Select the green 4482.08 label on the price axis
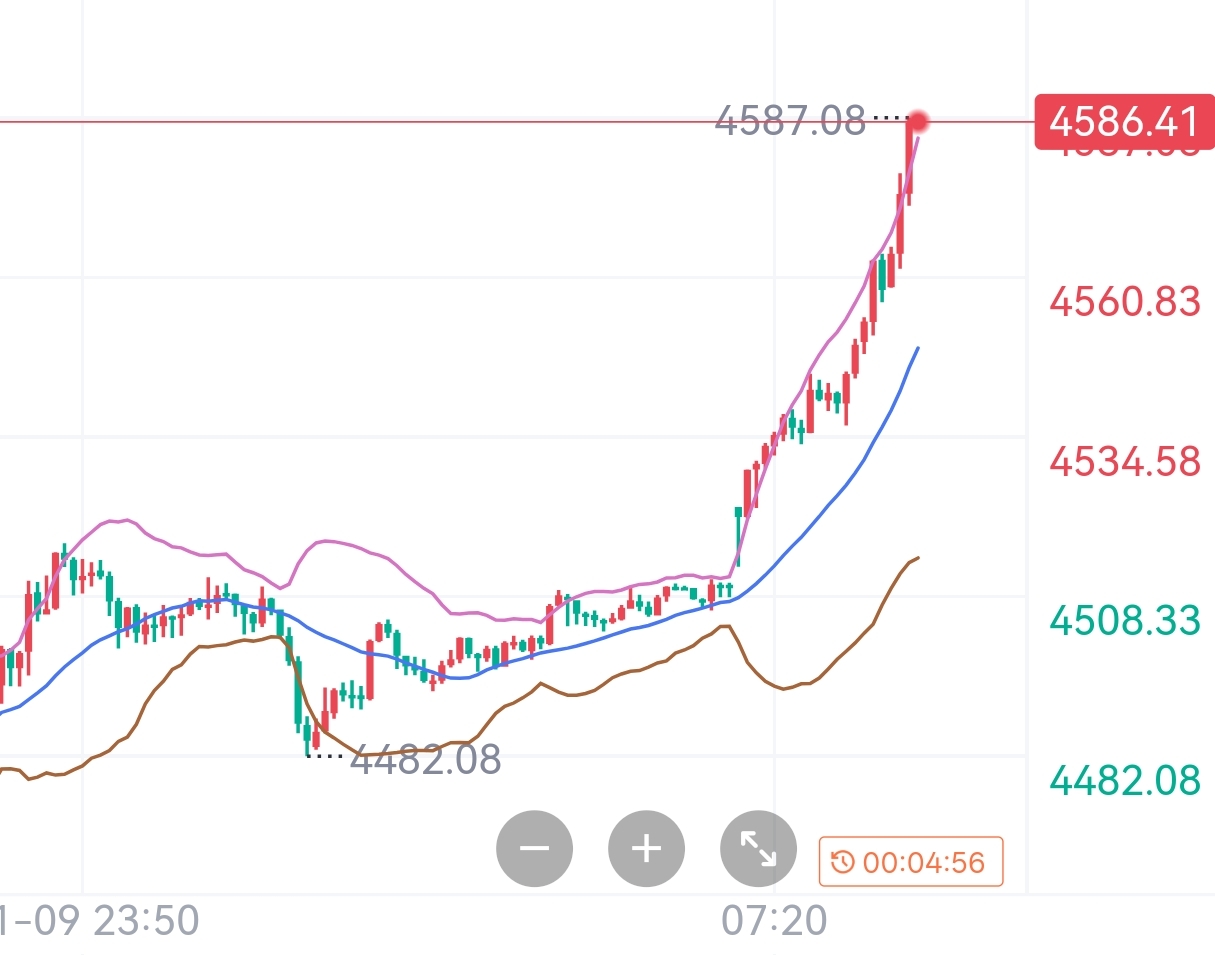 tap(1124, 780)
